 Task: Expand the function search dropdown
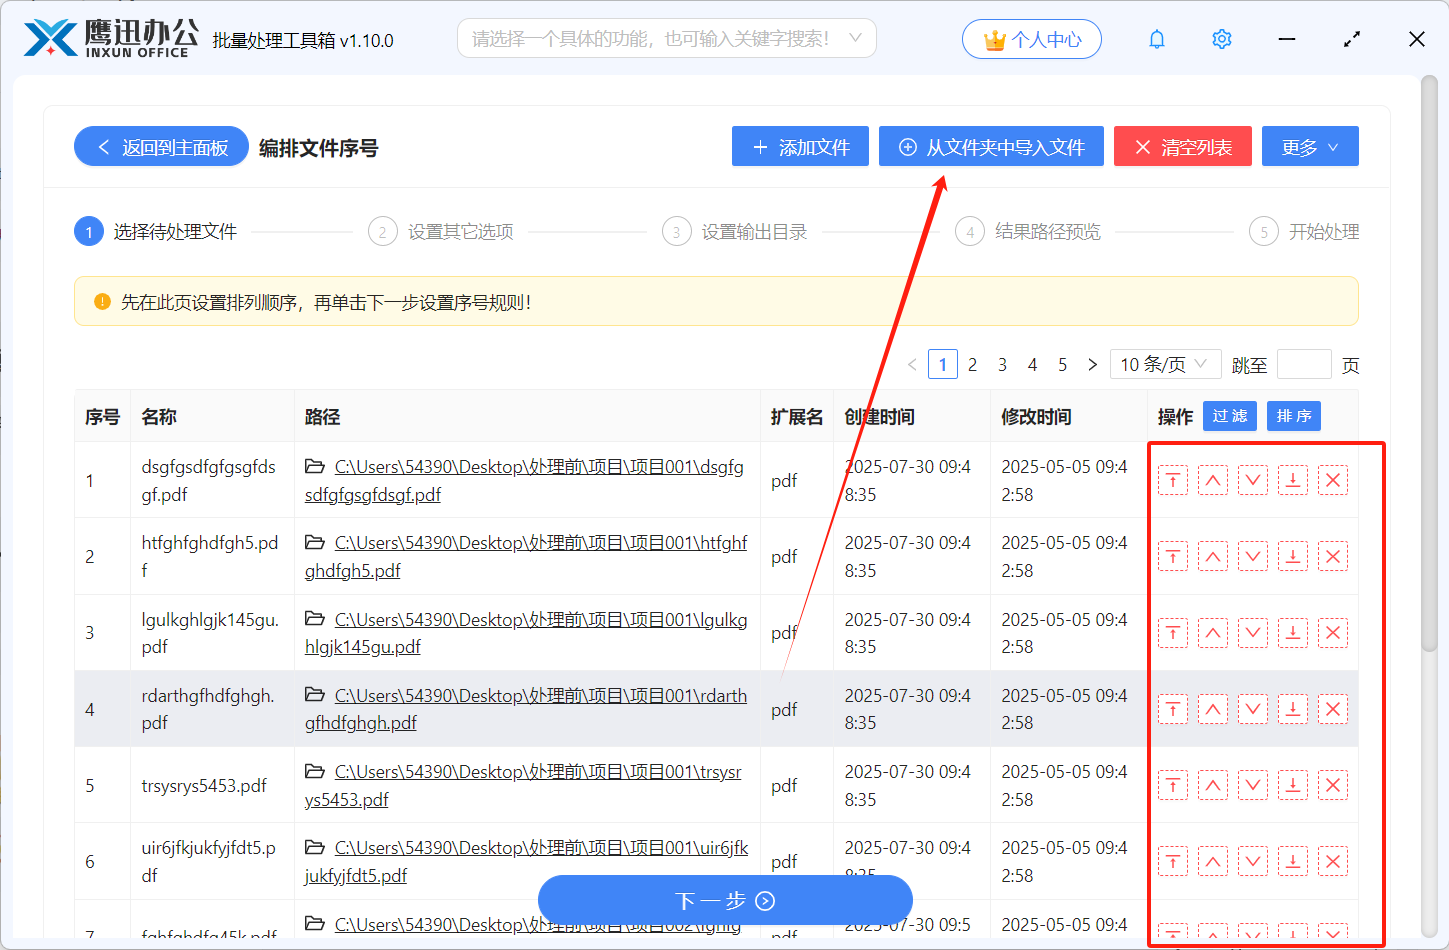855,38
